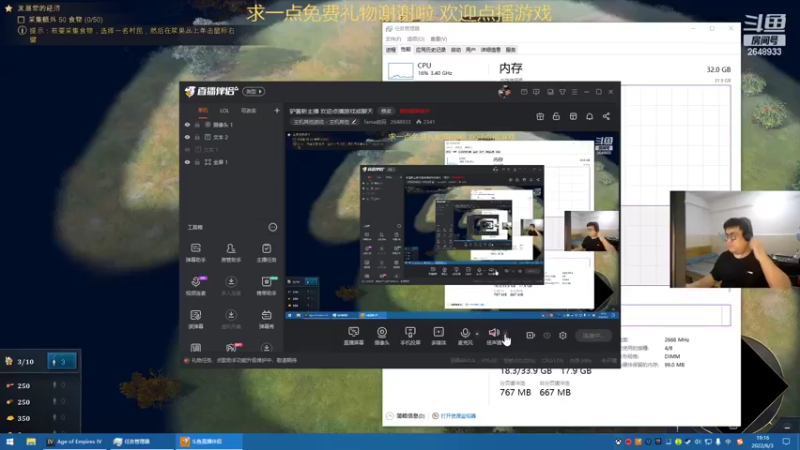Click the lock icon in the header row

pos(556,116)
